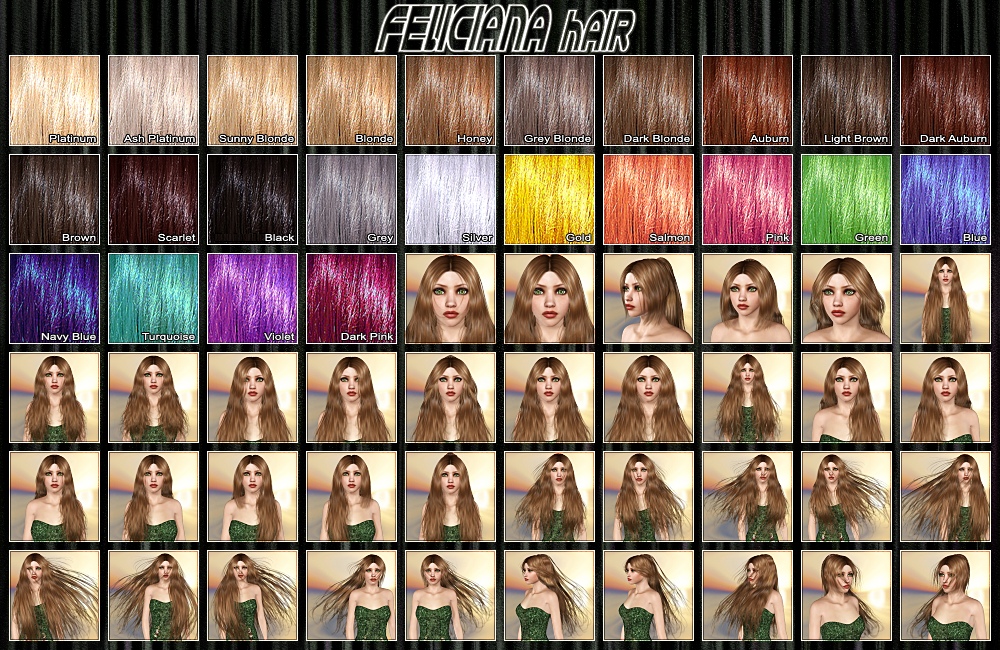Image resolution: width=1000 pixels, height=650 pixels.
Task: Choose the Light Brown swatch
Action: (846, 100)
